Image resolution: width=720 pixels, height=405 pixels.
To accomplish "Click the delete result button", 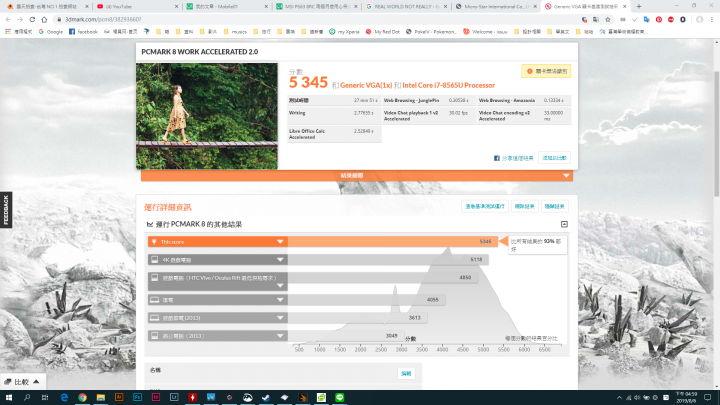I will click(524, 206).
